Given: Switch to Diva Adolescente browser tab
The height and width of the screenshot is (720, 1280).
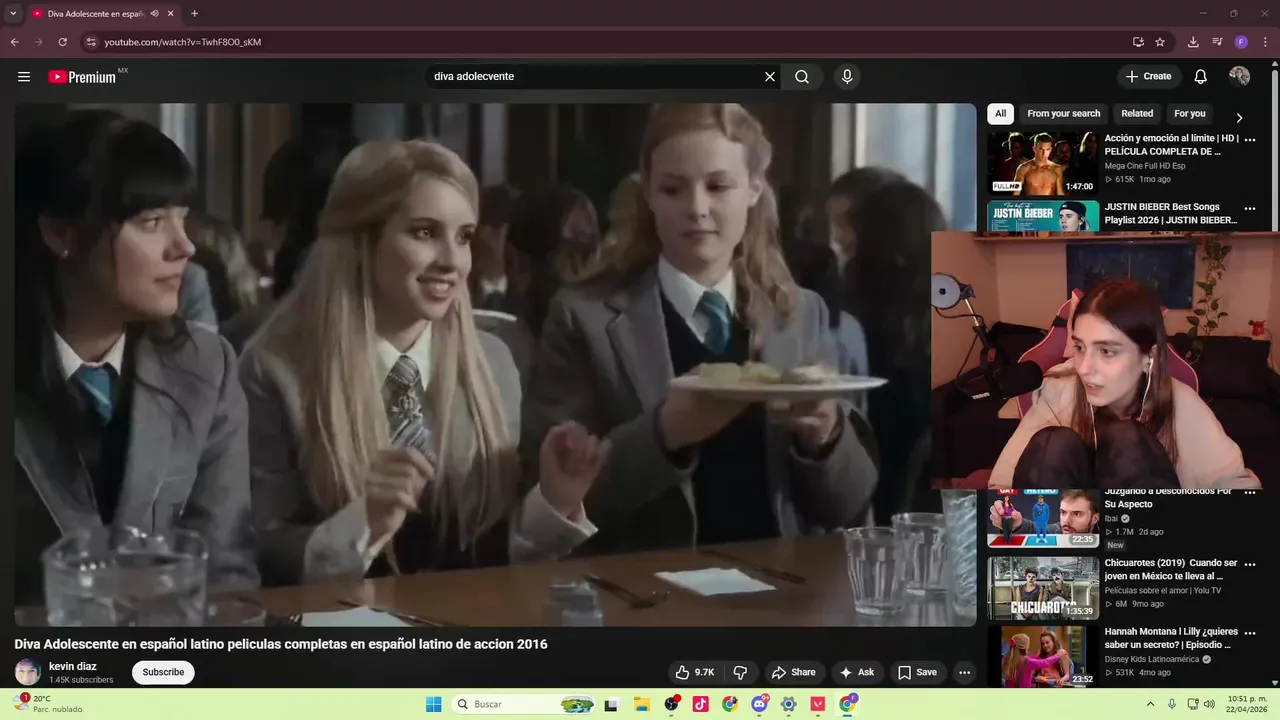Looking at the screenshot, I should 97,14.
